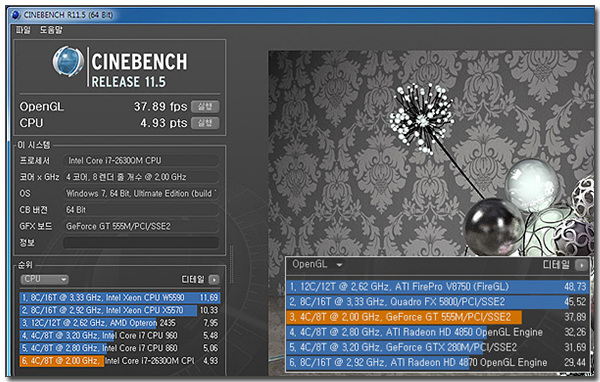
Task: Select the ATI FirePro V8750 OpenGL entry
Action: tap(436, 287)
